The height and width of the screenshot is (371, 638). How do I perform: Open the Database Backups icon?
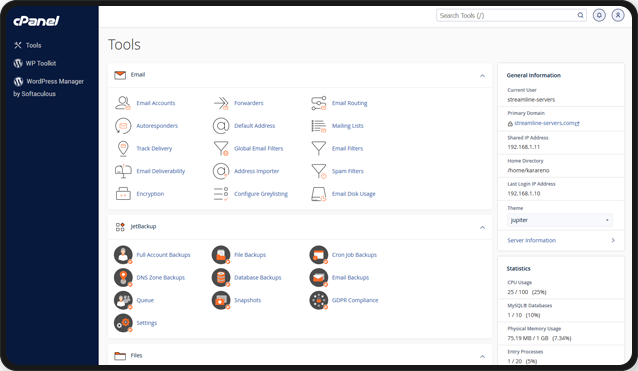(x=221, y=278)
